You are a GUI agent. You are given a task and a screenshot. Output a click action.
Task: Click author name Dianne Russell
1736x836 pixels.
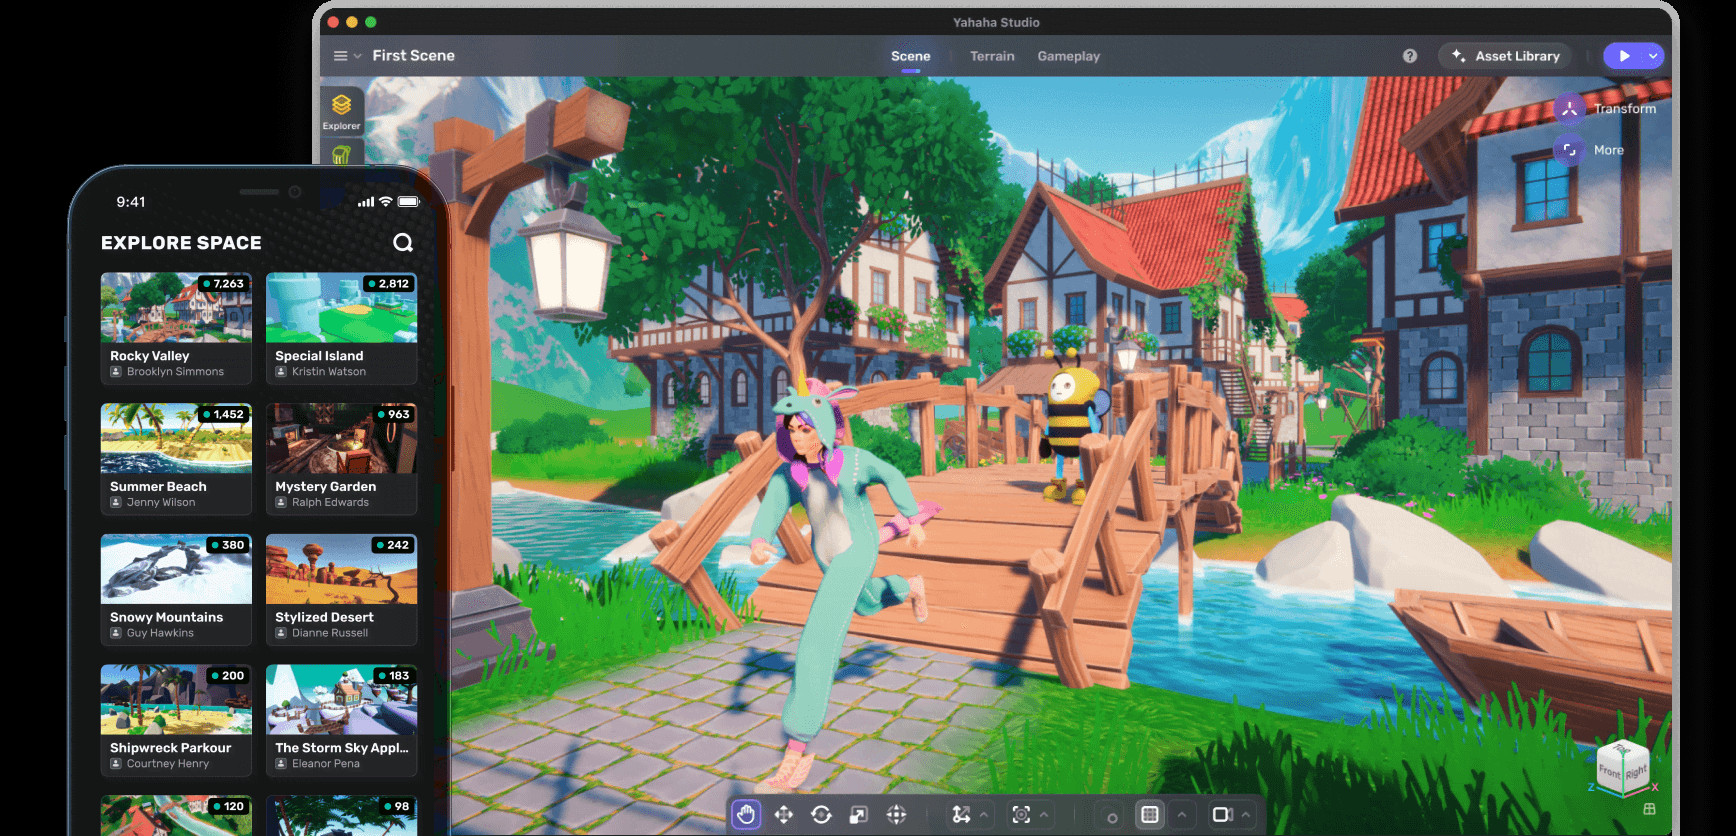pyautogui.click(x=329, y=633)
